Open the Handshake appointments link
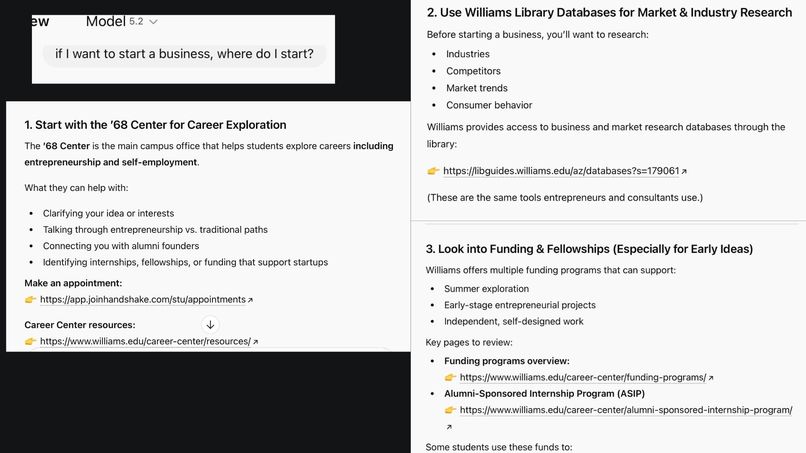The width and height of the screenshot is (806, 453). pos(143,300)
